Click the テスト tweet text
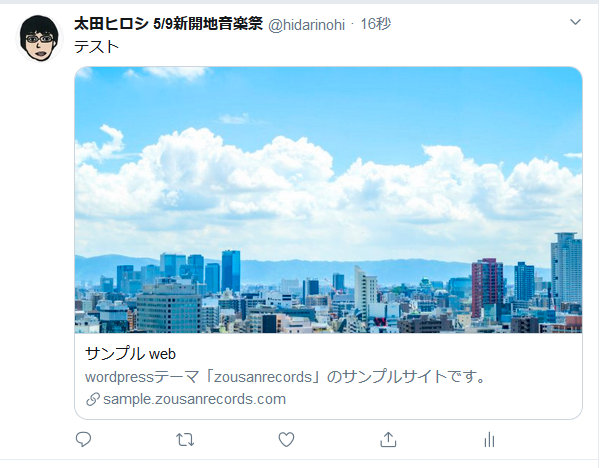Screen dimensions: 613x468 point(97,47)
